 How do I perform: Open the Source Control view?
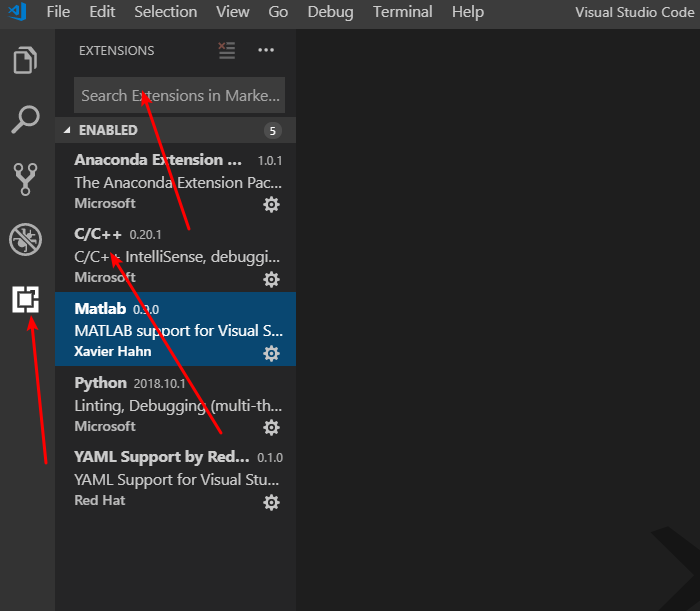(x=25, y=179)
